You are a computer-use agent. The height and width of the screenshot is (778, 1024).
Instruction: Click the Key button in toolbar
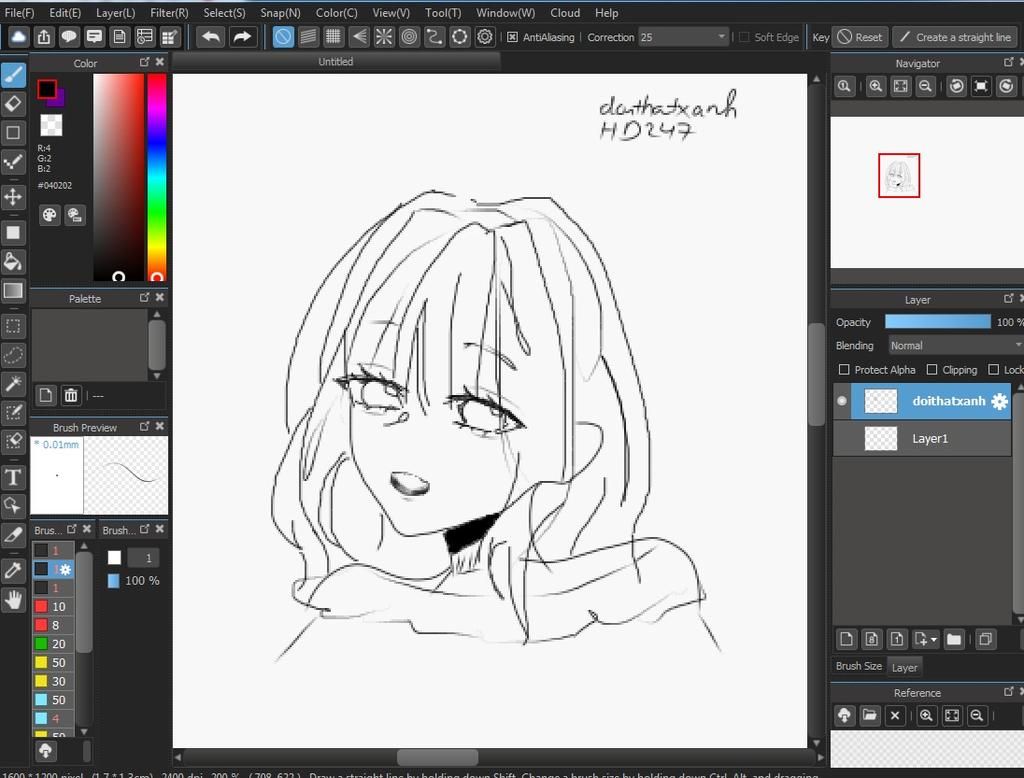(820, 37)
